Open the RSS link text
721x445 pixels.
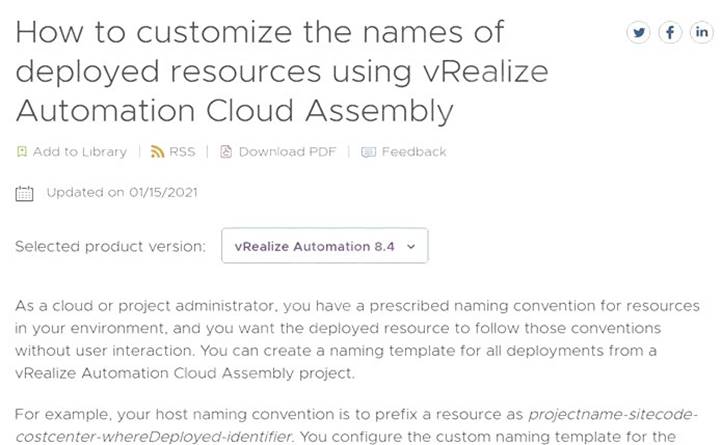click(x=182, y=152)
